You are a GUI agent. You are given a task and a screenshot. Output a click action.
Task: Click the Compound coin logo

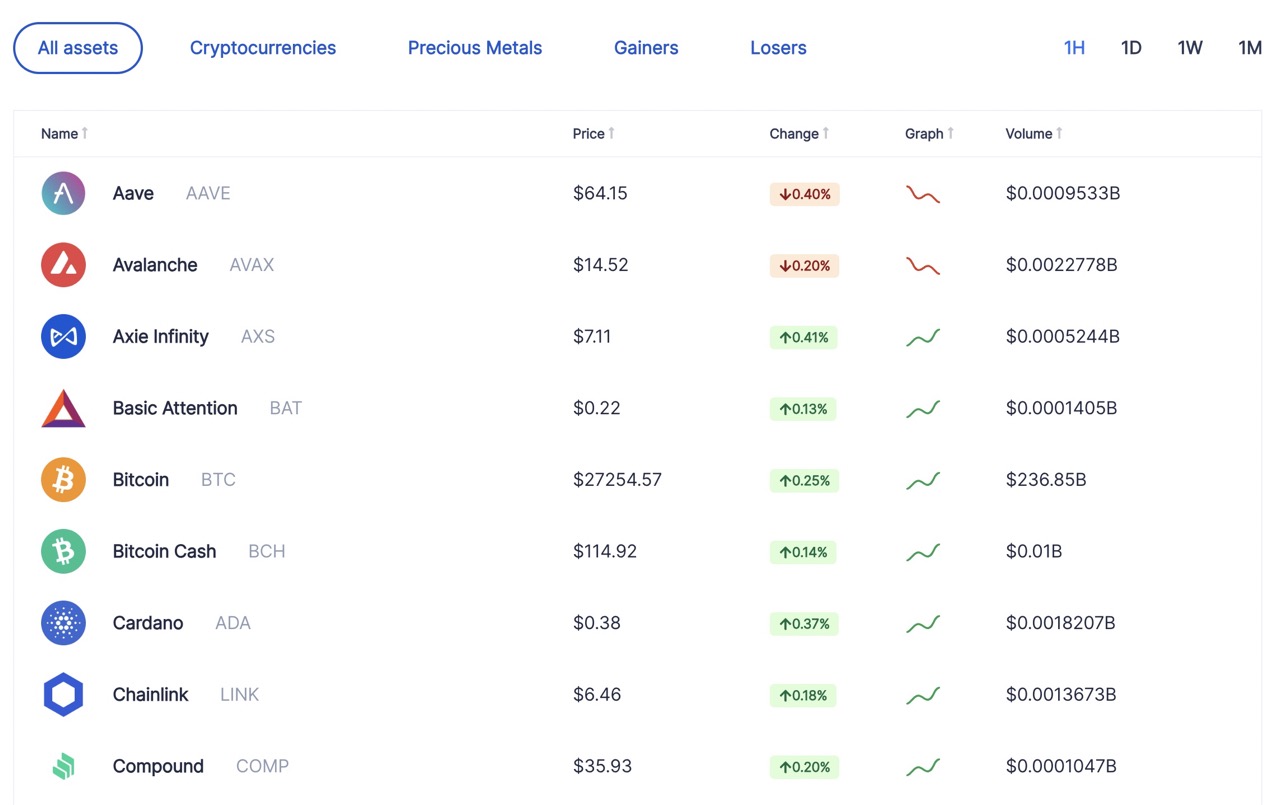point(63,767)
